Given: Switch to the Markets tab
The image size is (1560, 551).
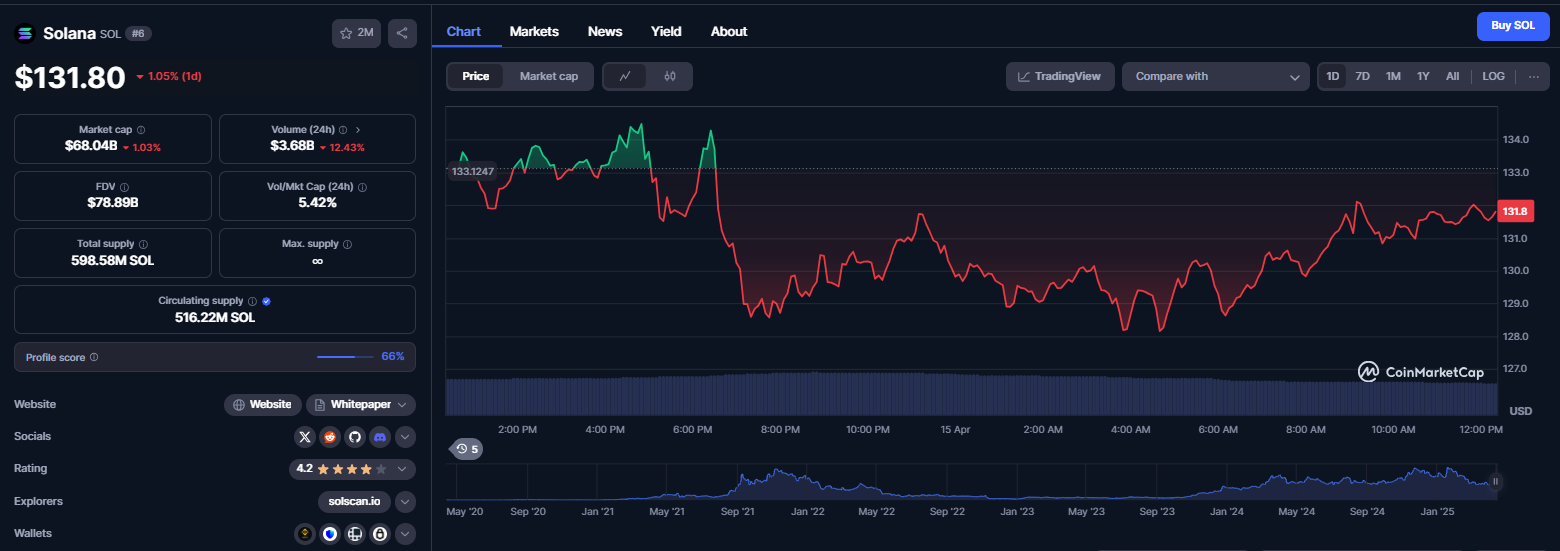Looking at the screenshot, I should [x=534, y=31].
